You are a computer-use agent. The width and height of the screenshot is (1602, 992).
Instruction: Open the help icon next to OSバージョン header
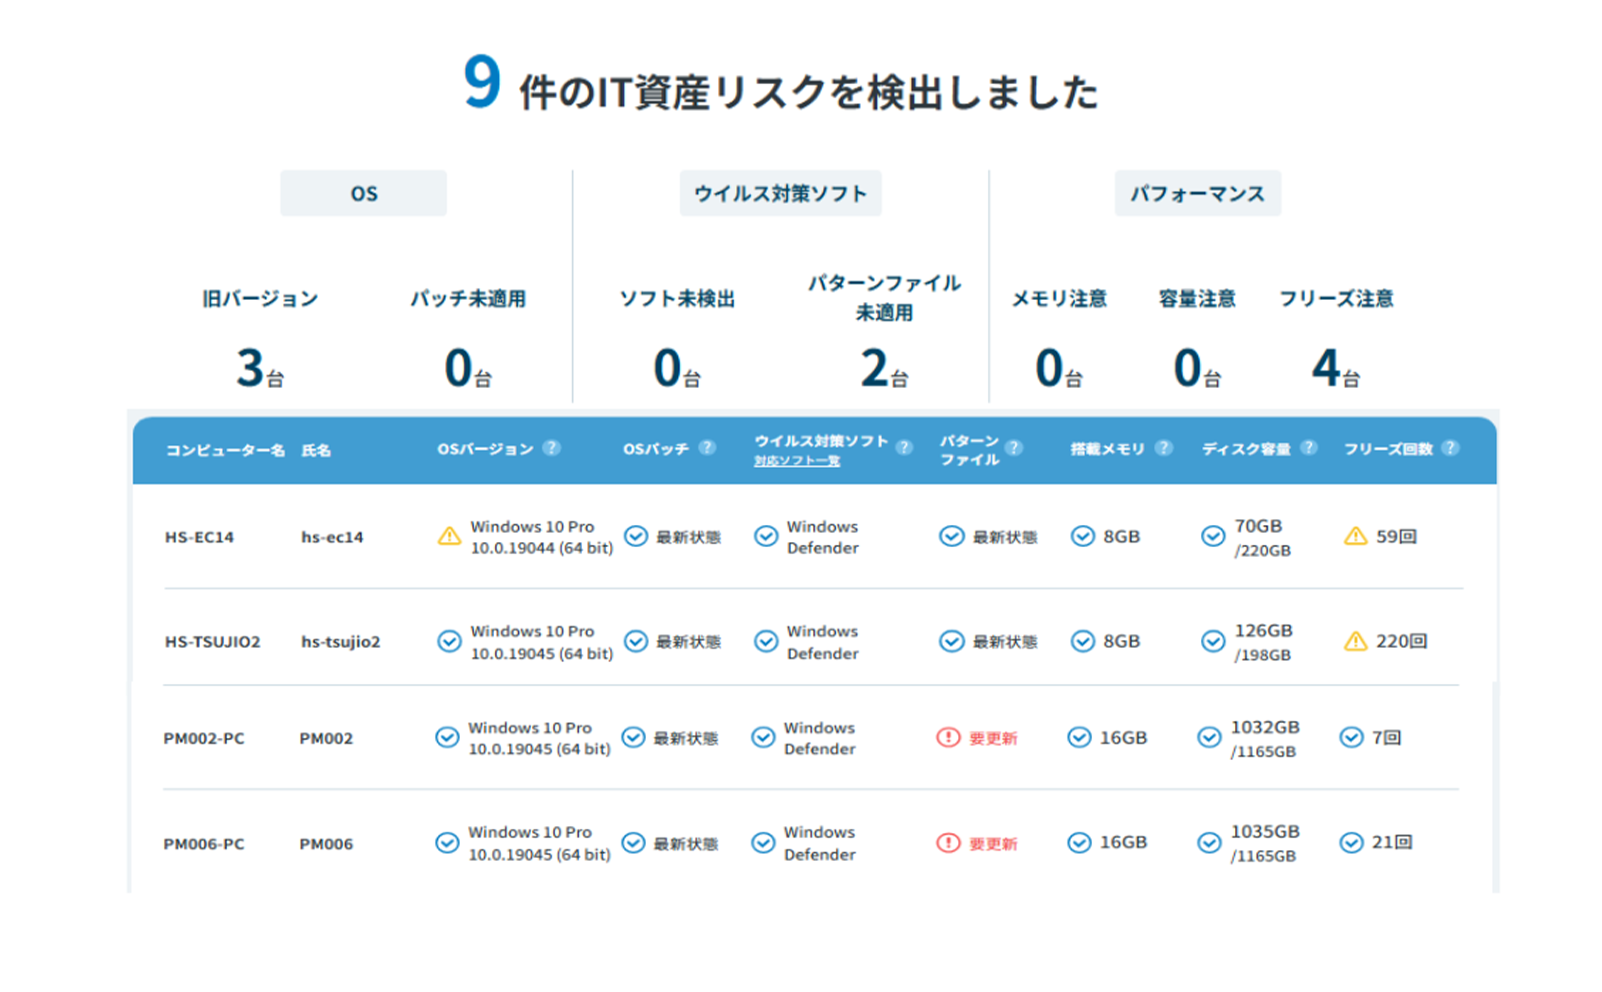coord(551,448)
